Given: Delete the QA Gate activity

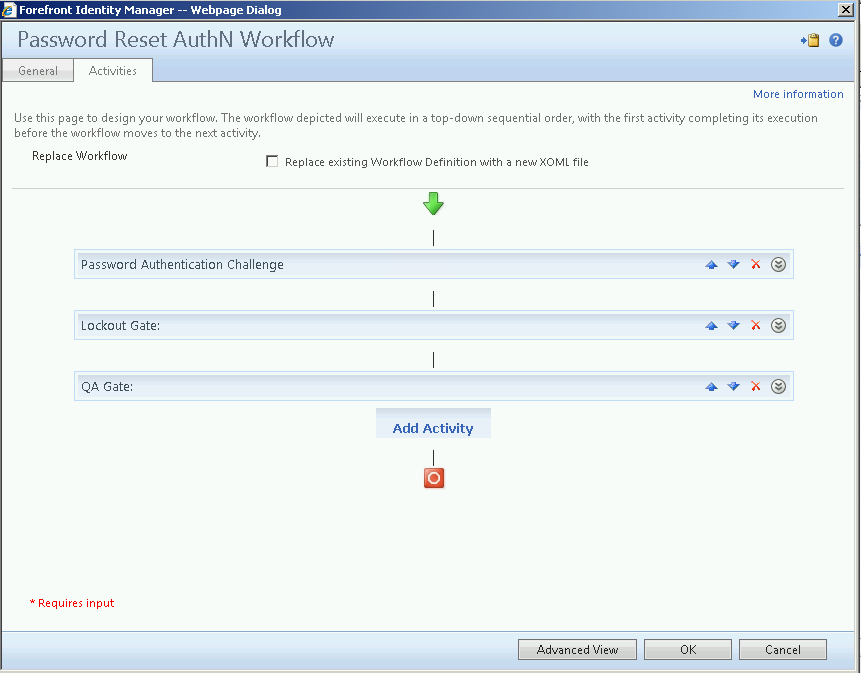Looking at the screenshot, I should point(756,386).
